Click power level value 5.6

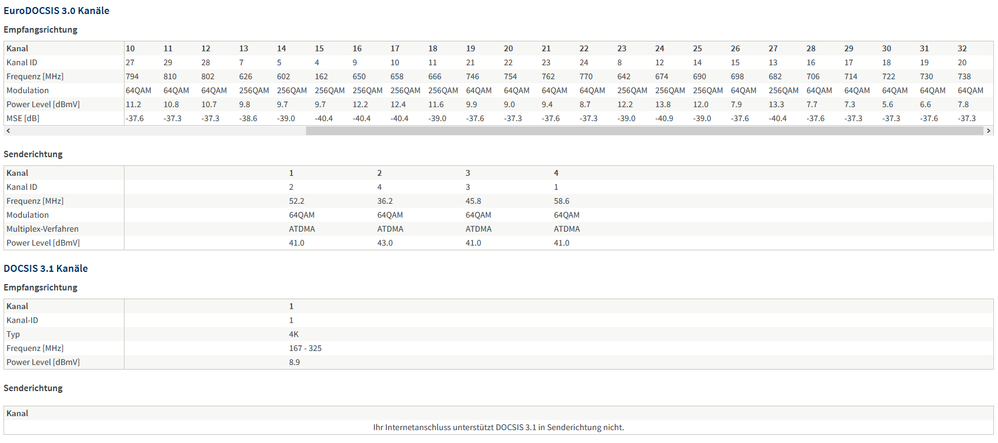pyautogui.click(x=888, y=104)
